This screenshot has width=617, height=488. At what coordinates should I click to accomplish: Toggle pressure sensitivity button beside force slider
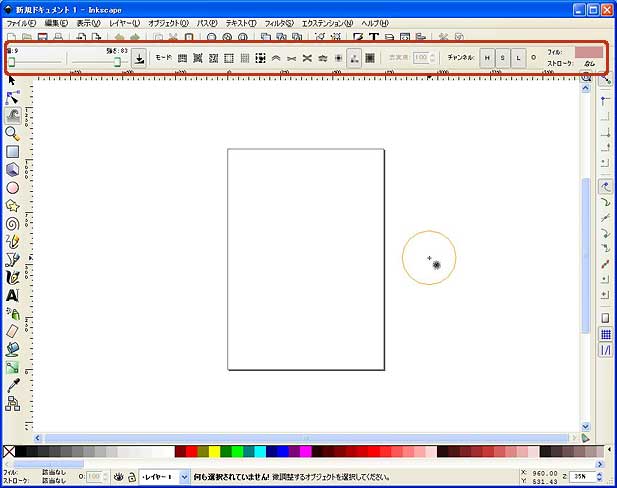click(x=139, y=58)
